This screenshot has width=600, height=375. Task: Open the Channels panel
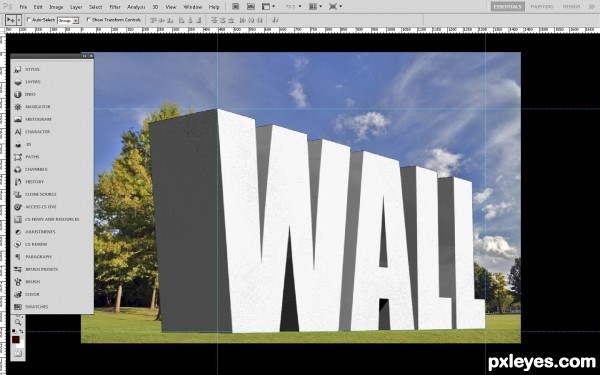31,169
